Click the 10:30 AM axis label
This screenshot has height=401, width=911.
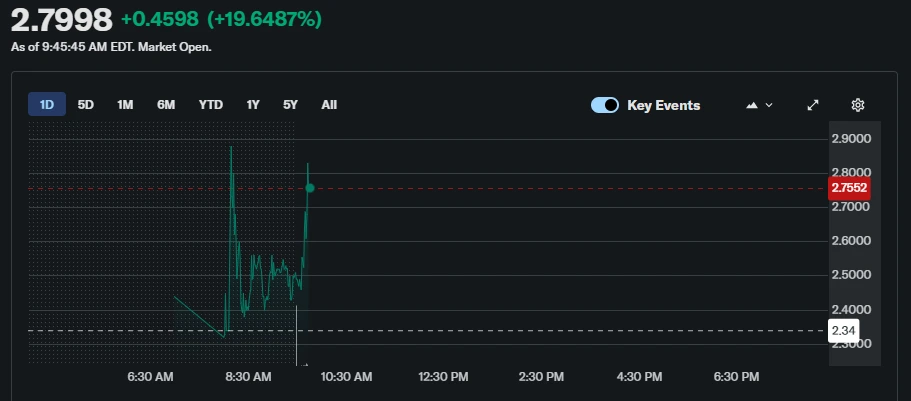(x=346, y=377)
